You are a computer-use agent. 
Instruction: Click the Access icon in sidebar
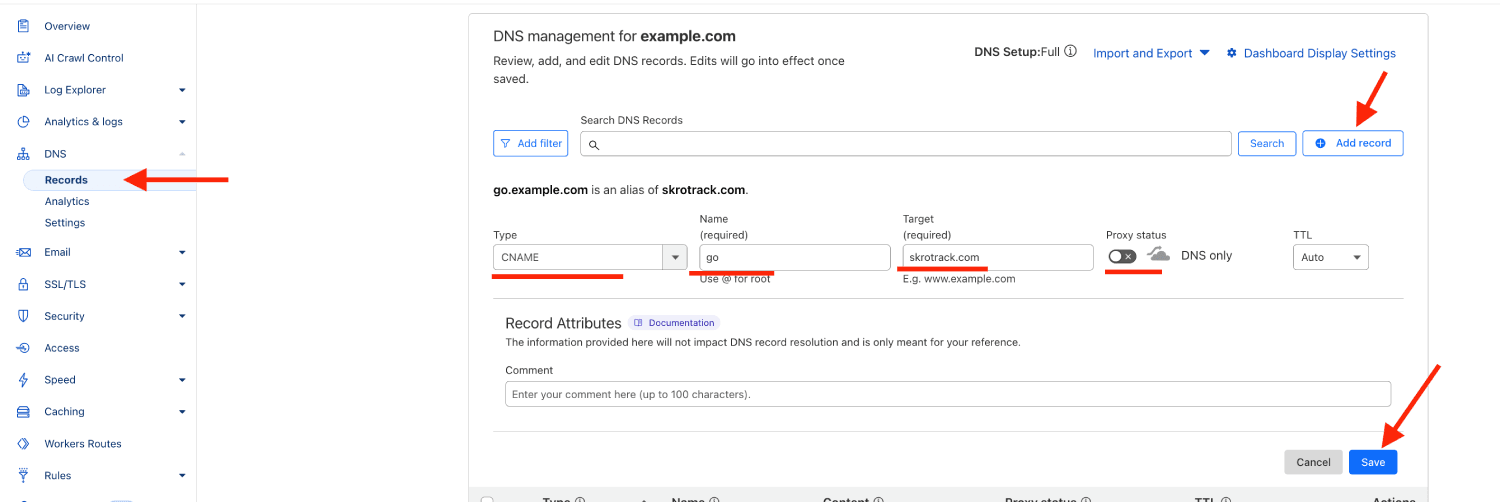click(23, 348)
